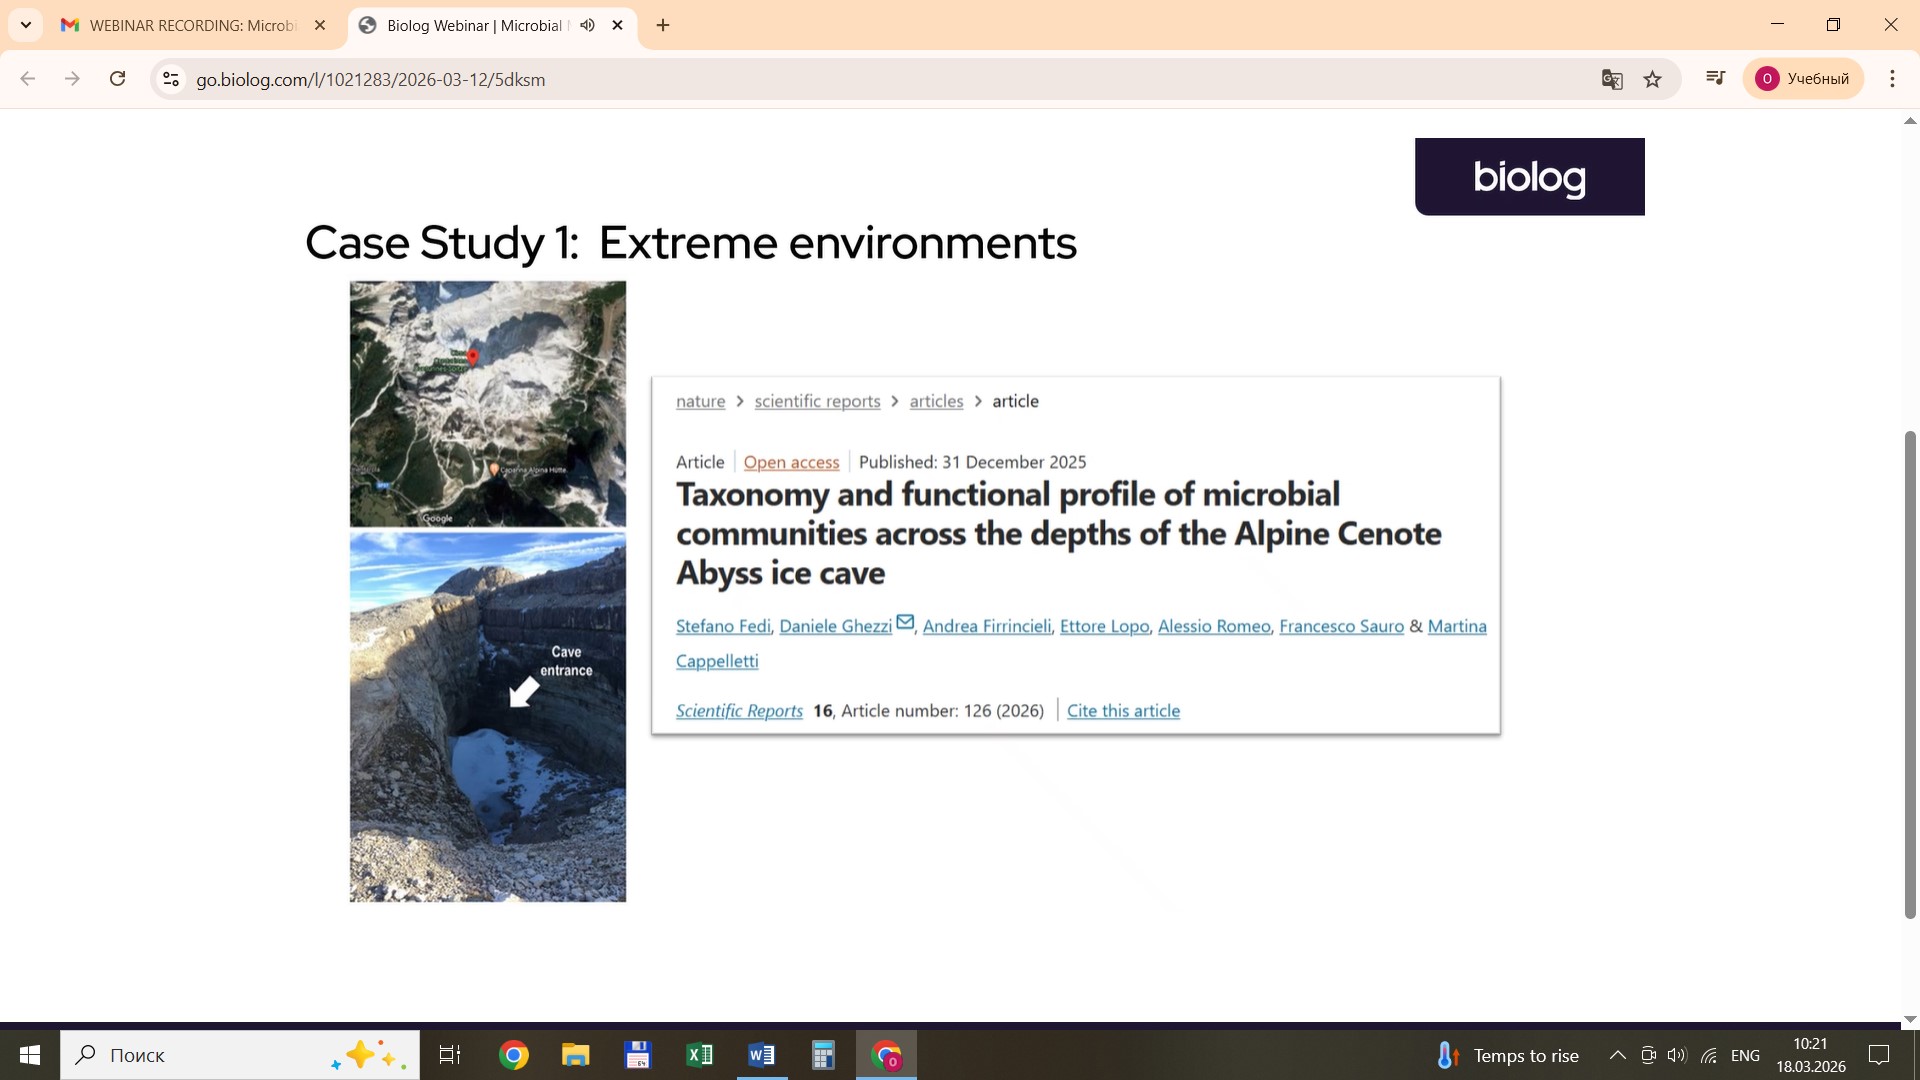This screenshot has height=1080, width=1920.
Task: Toggle ENG keyboard language indicator
Action: click(x=1745, y=1055)
